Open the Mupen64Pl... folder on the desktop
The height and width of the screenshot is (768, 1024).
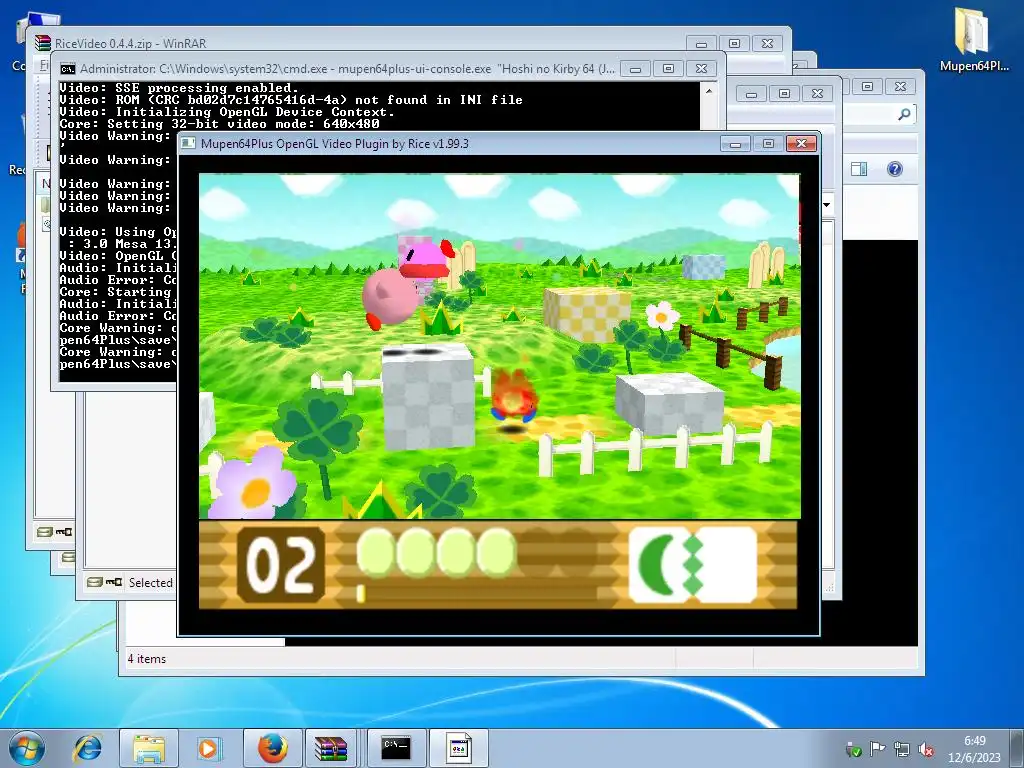[974, 39]
